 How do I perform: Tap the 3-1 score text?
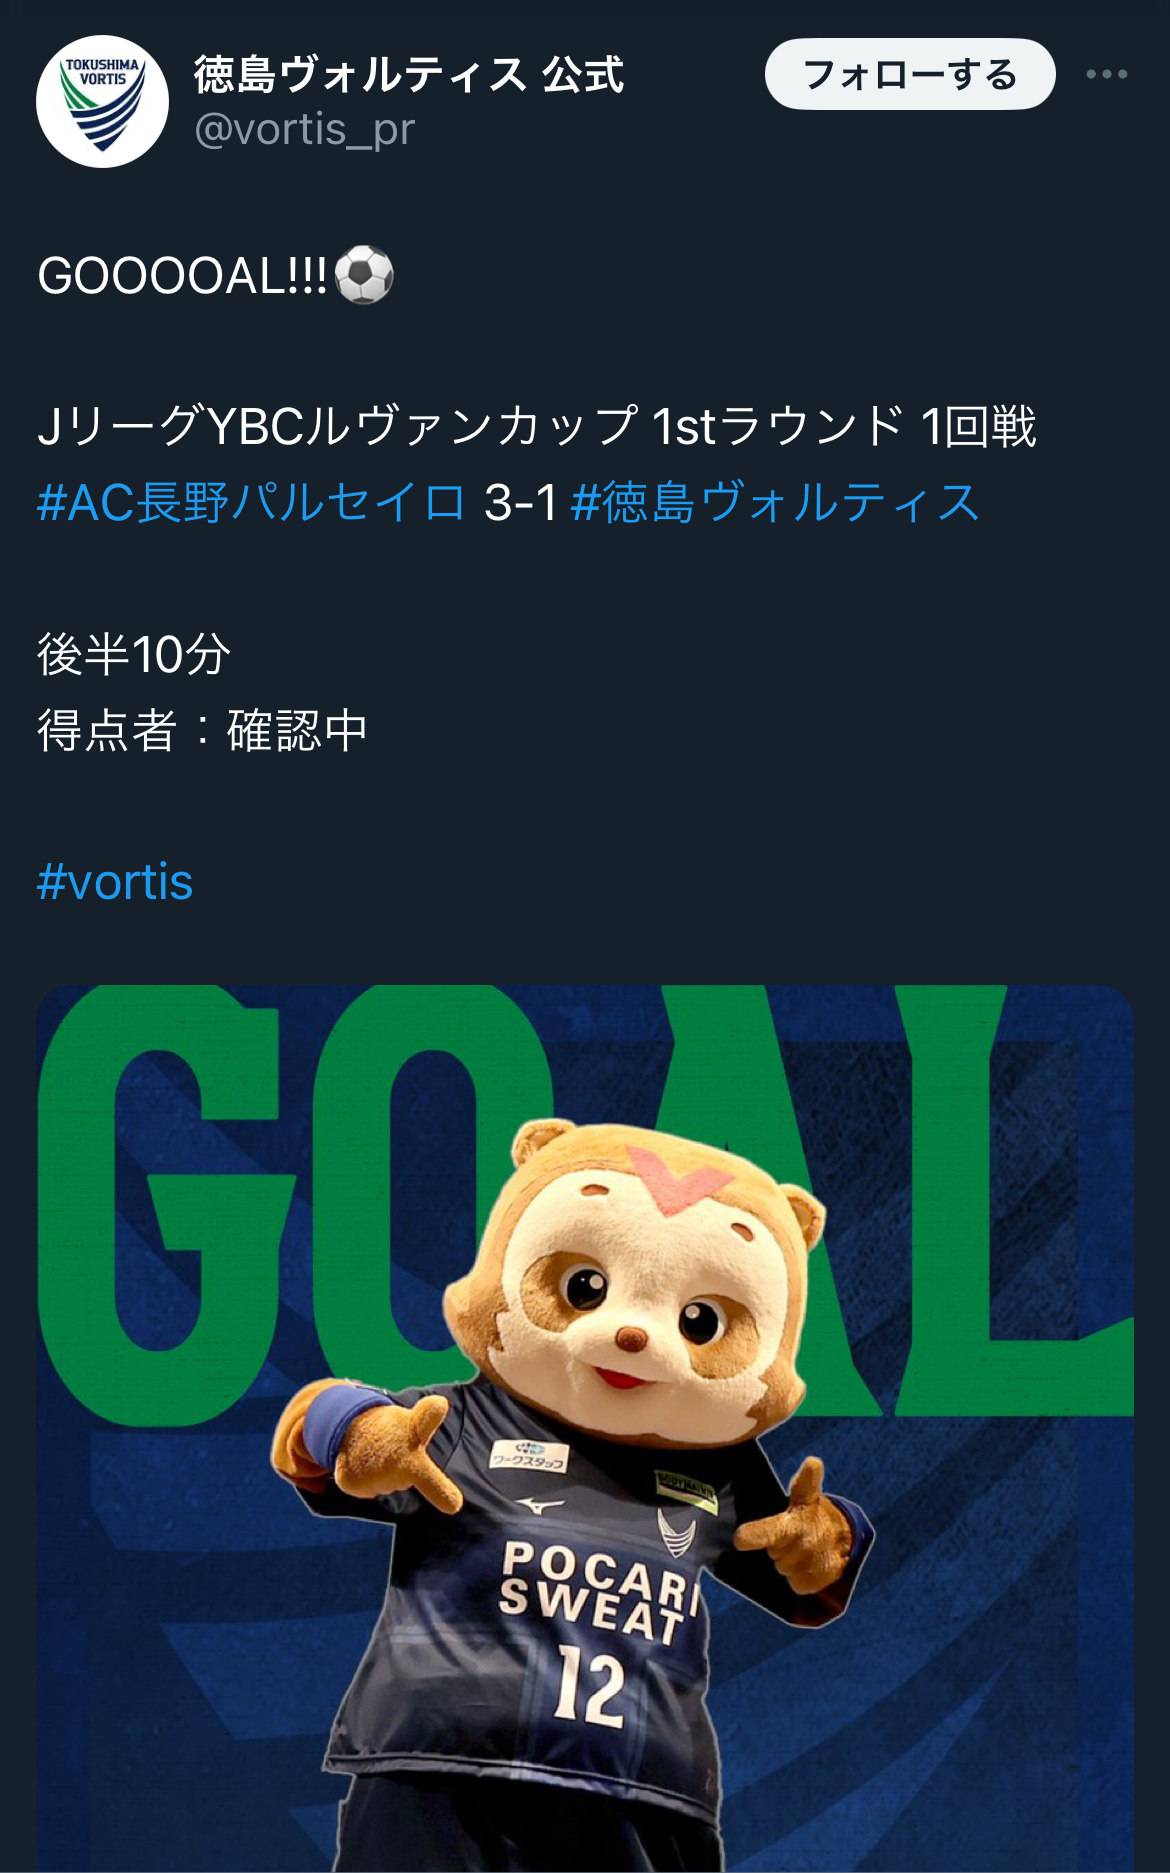[x=520, y=502]
